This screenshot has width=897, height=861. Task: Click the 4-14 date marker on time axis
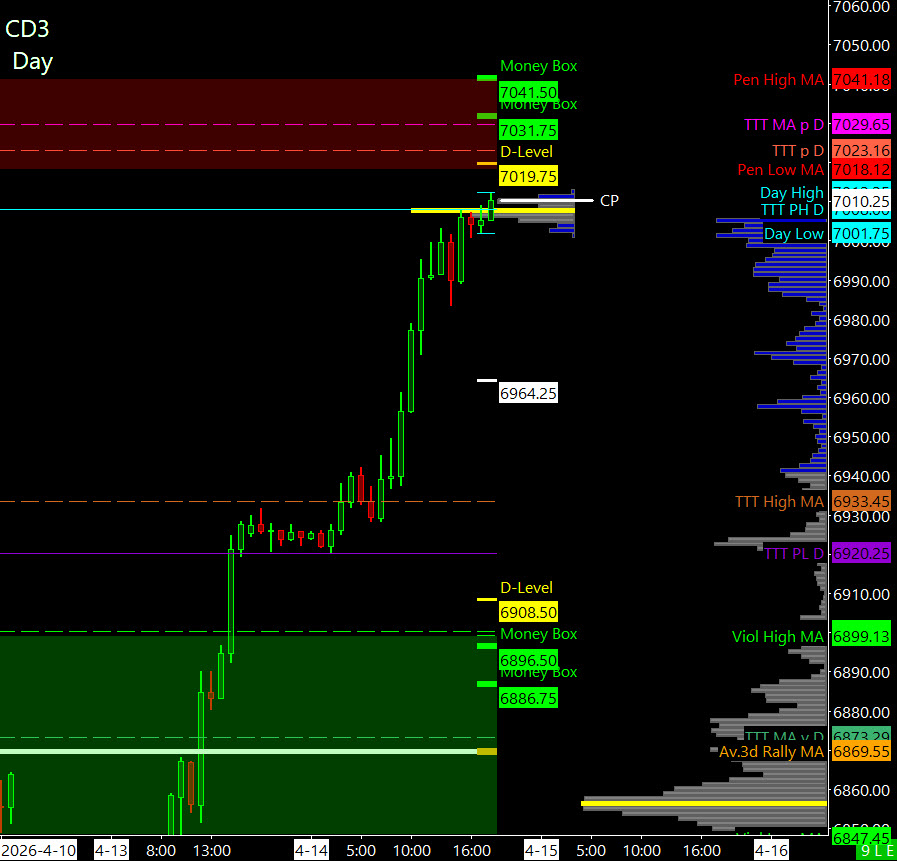pyautogui.click(x=309, y=850)
